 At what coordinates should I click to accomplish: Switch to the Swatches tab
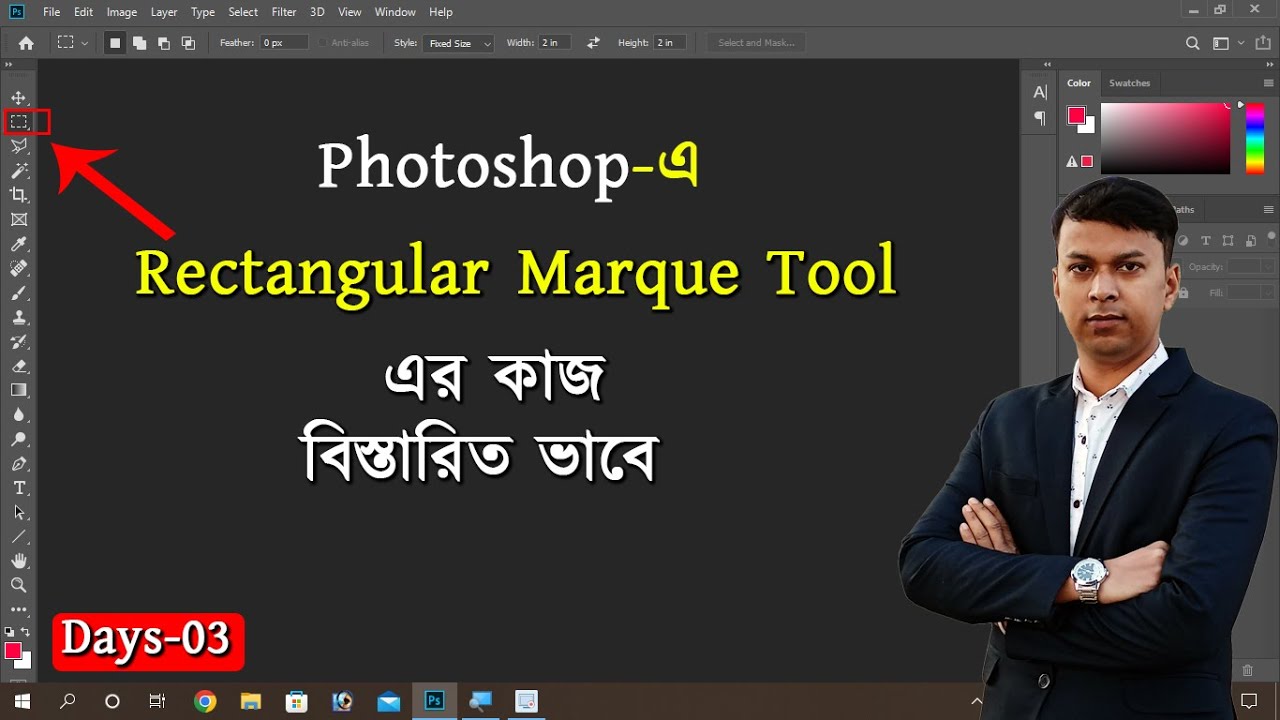click(x=1130, y=83)
